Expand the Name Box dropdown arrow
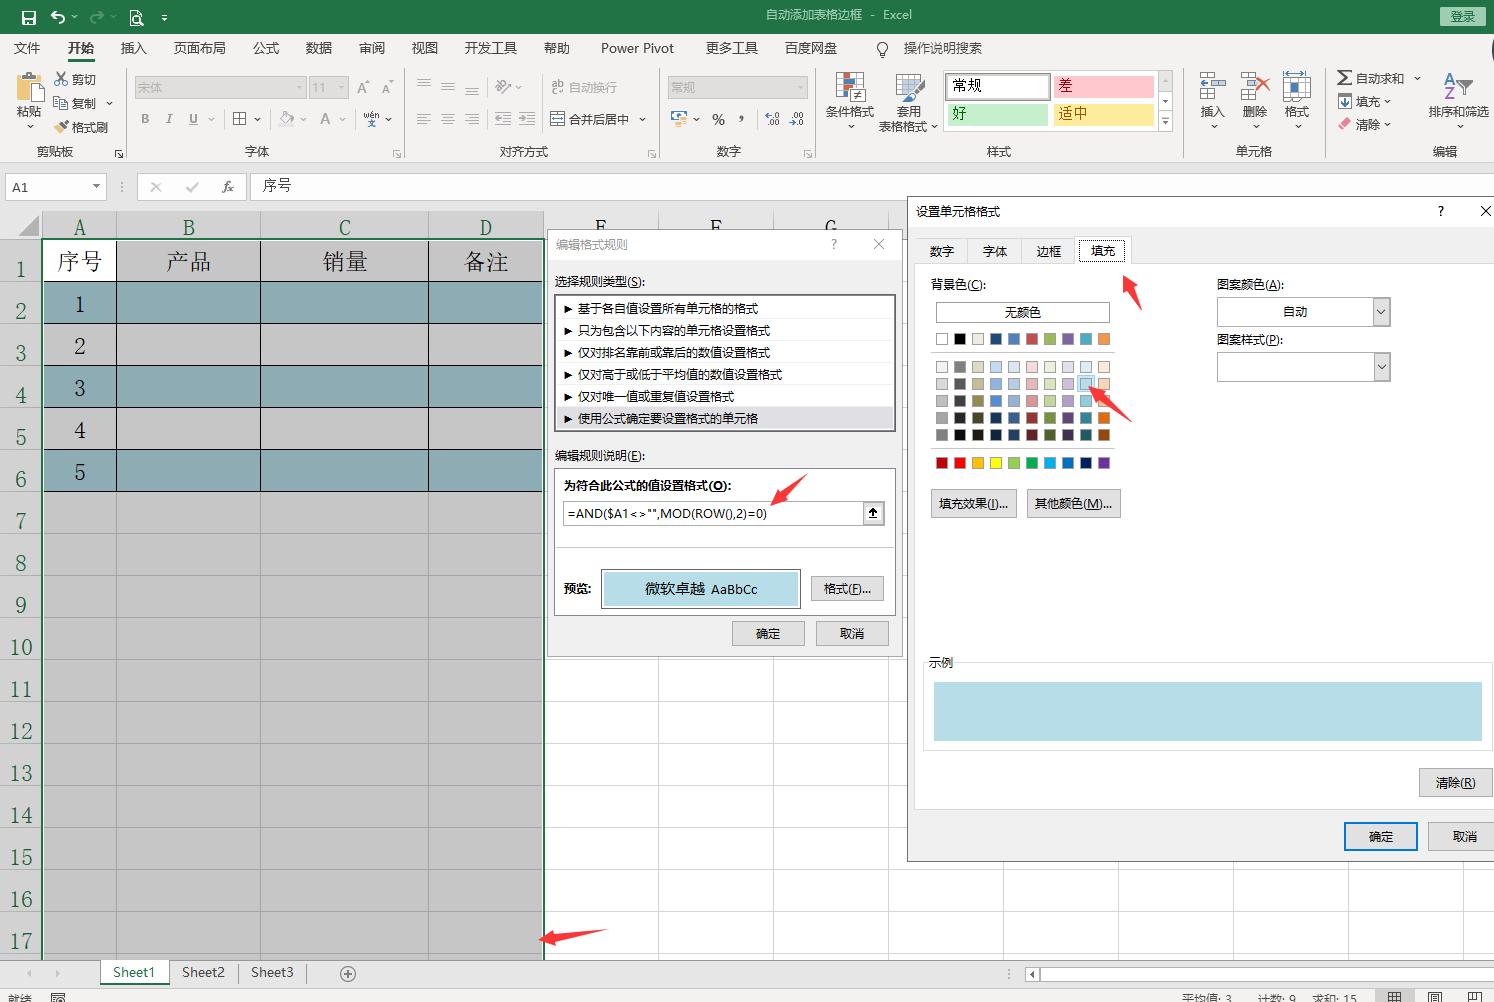This screenshot has height=1002, width=1494. point(96,187)
